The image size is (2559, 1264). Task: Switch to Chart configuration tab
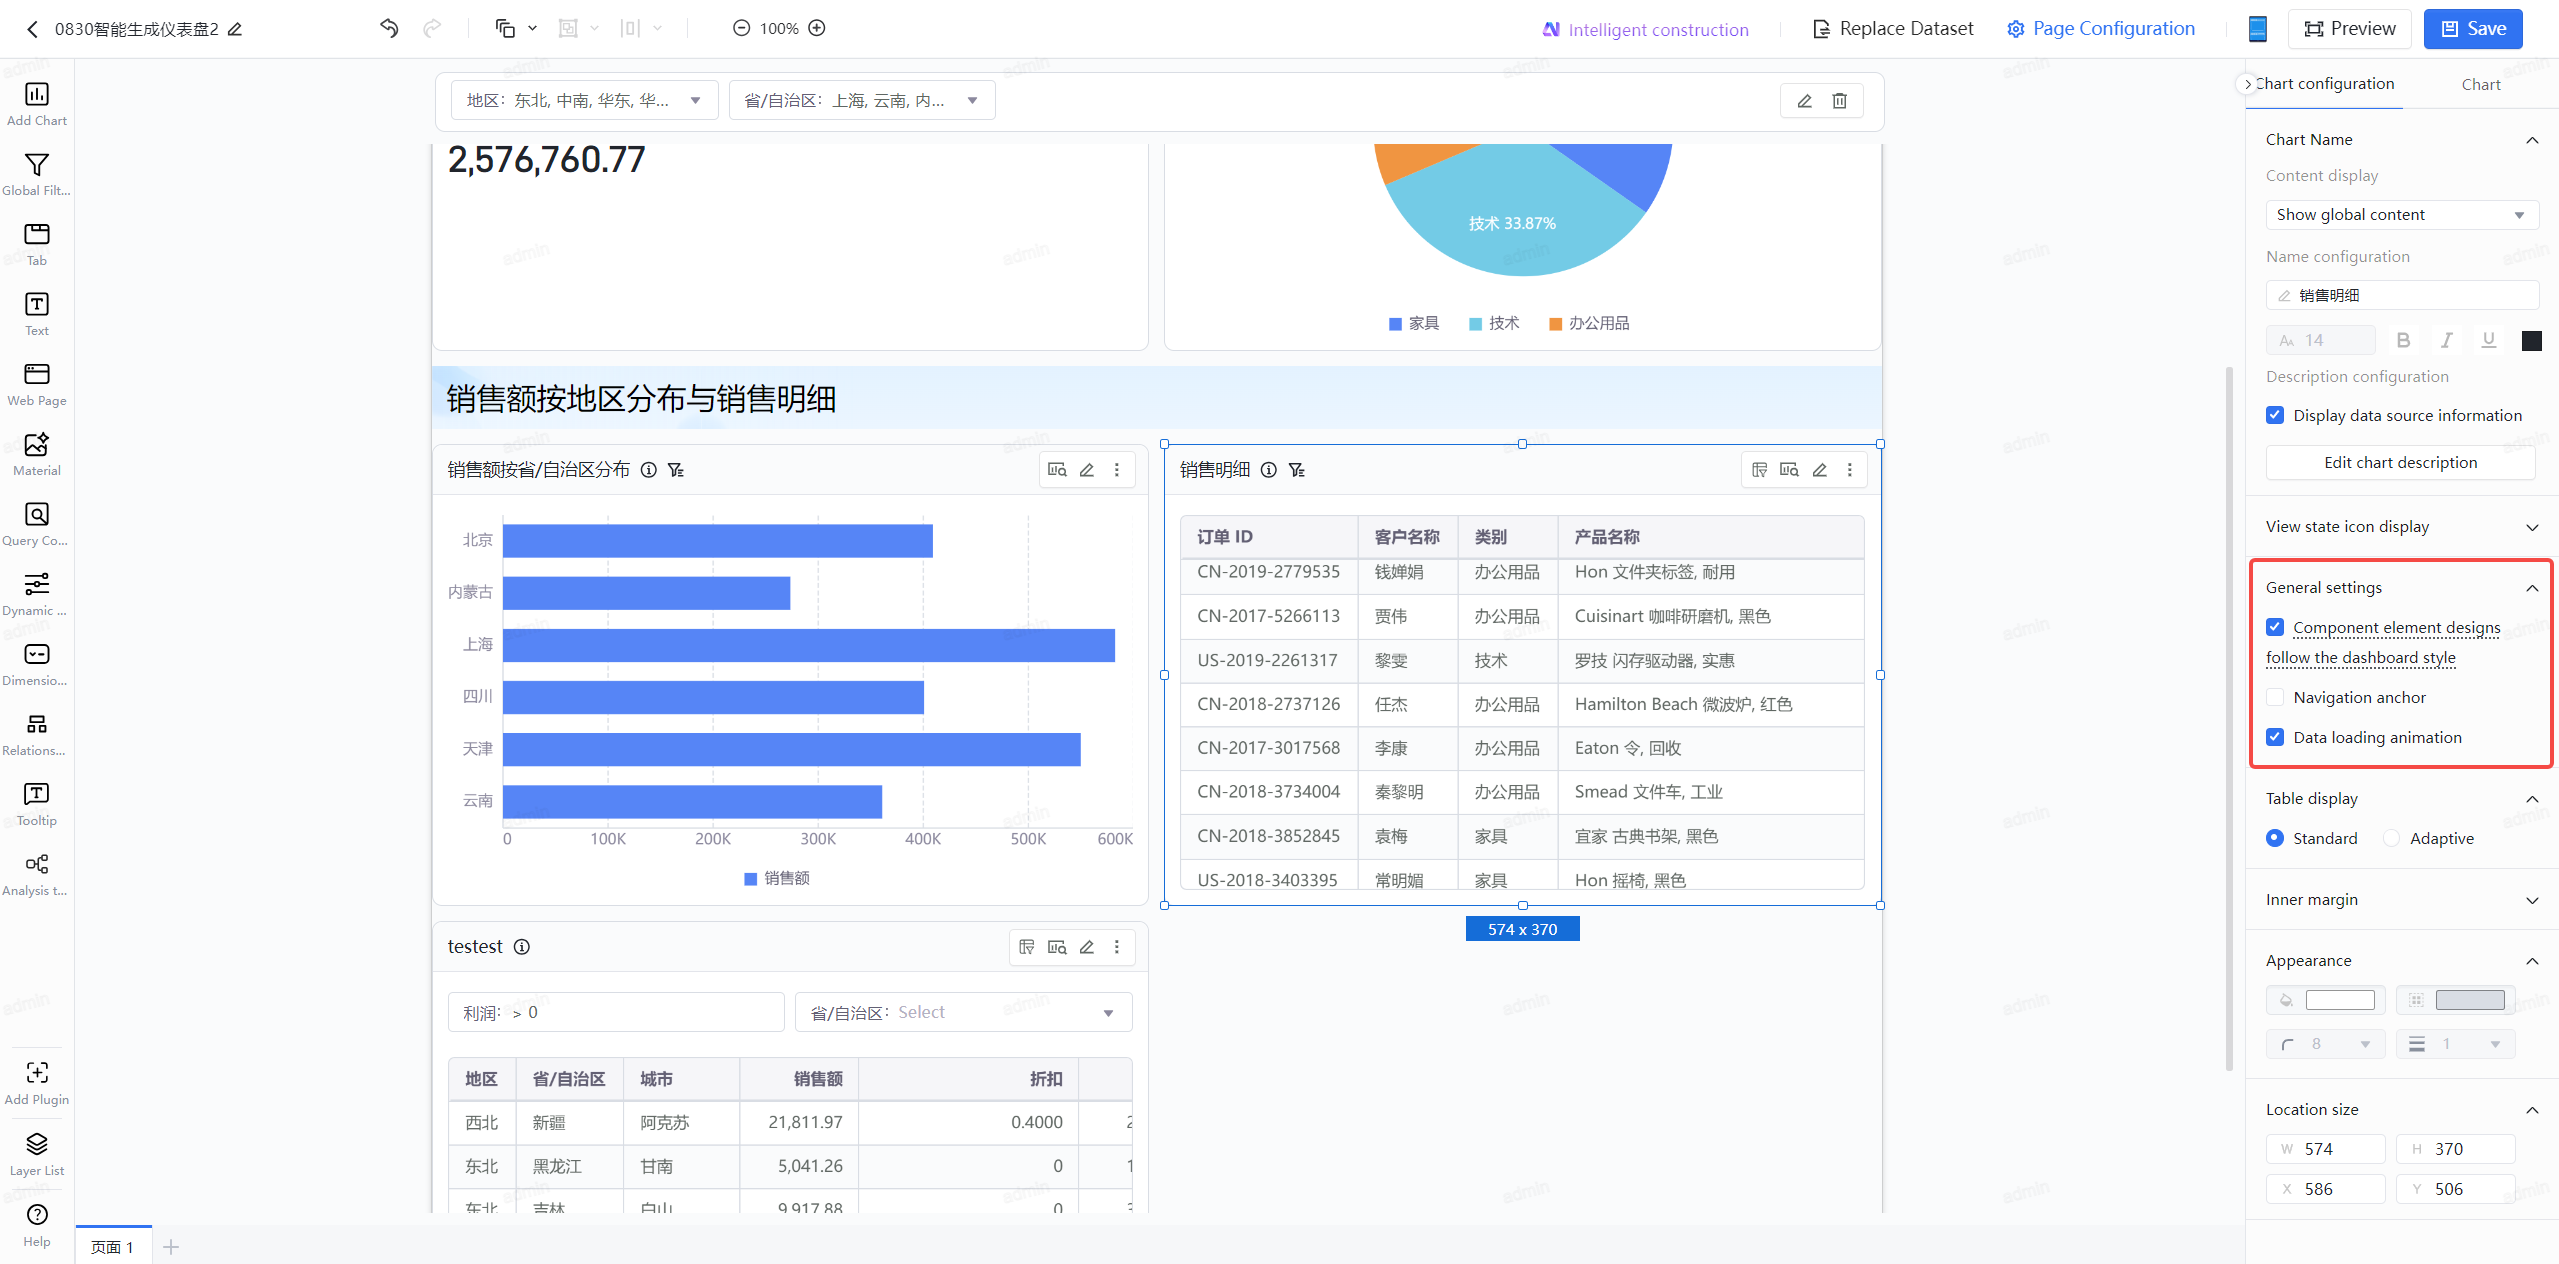coord(2324,84)
